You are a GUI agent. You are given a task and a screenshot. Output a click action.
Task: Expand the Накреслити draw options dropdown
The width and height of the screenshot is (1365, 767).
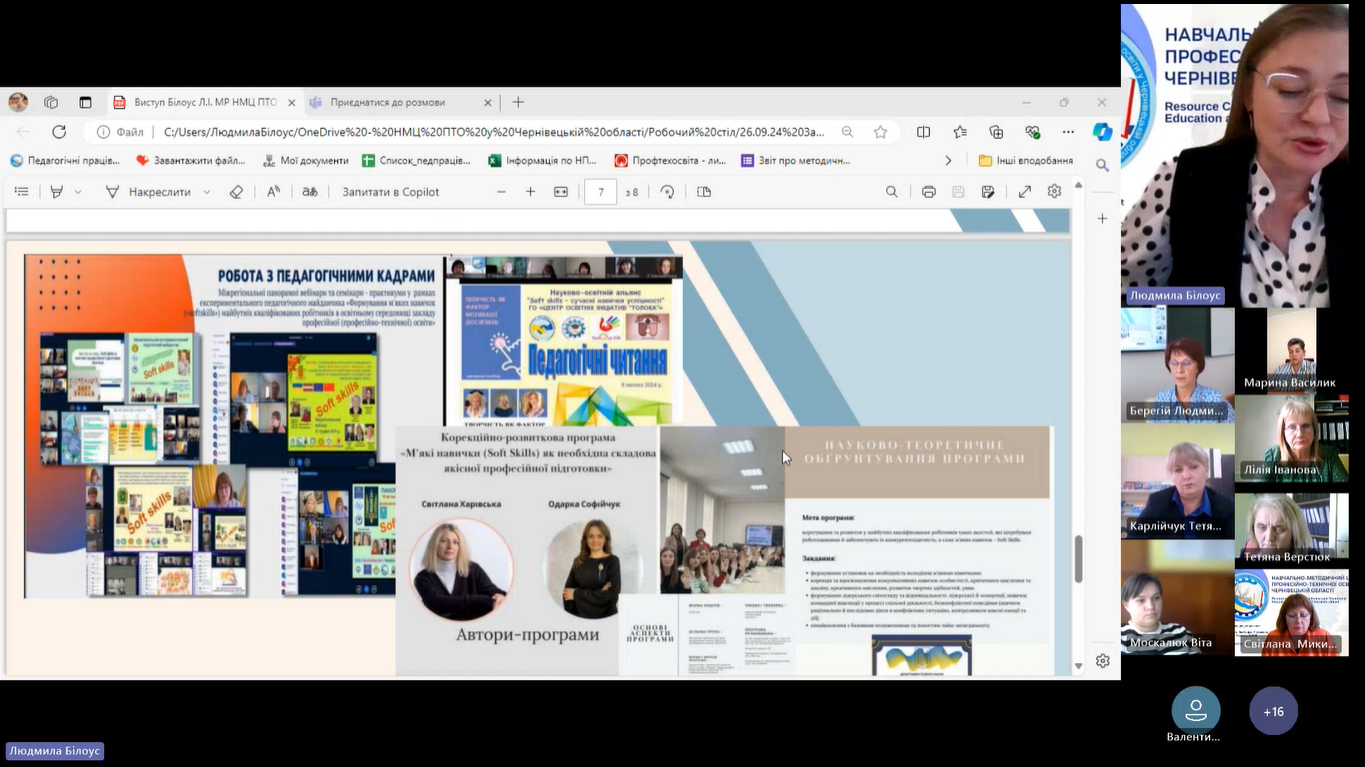point(207,192)
